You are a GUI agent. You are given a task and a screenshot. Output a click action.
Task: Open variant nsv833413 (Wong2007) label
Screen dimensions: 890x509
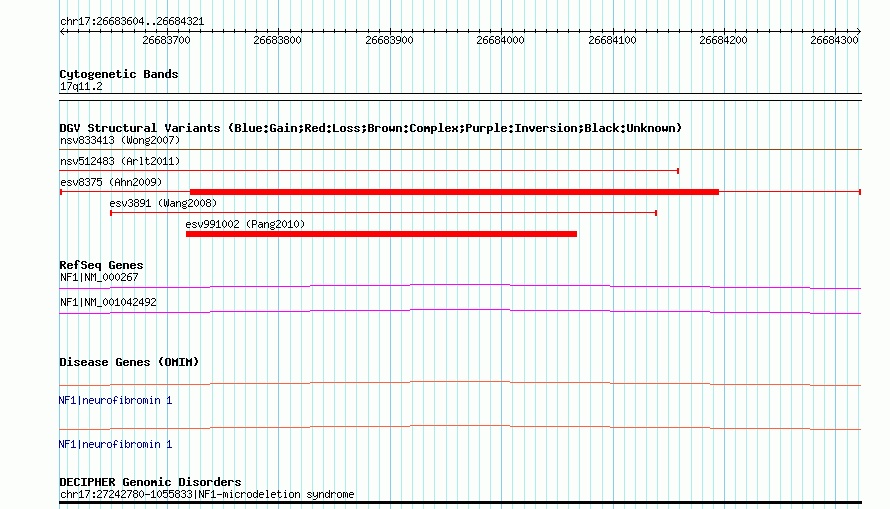coord(120,140)
